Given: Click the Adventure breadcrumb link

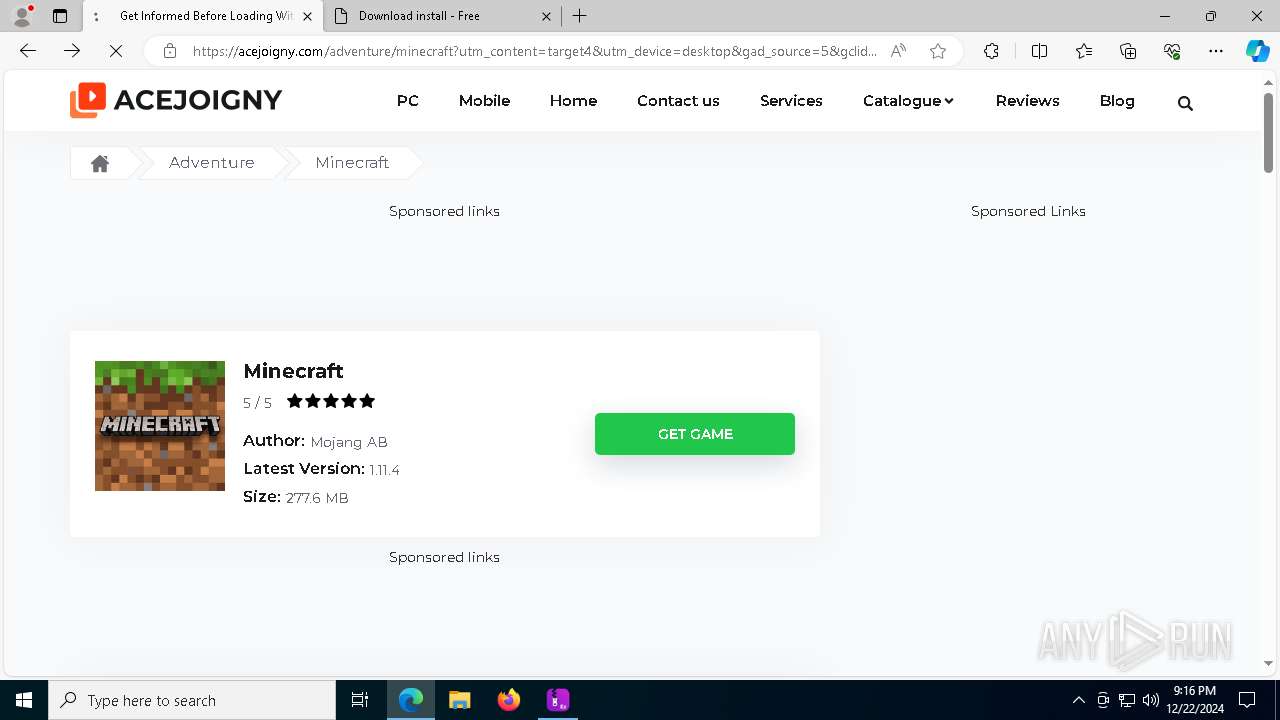Looking at the screenshot, I should coord(212,163).
